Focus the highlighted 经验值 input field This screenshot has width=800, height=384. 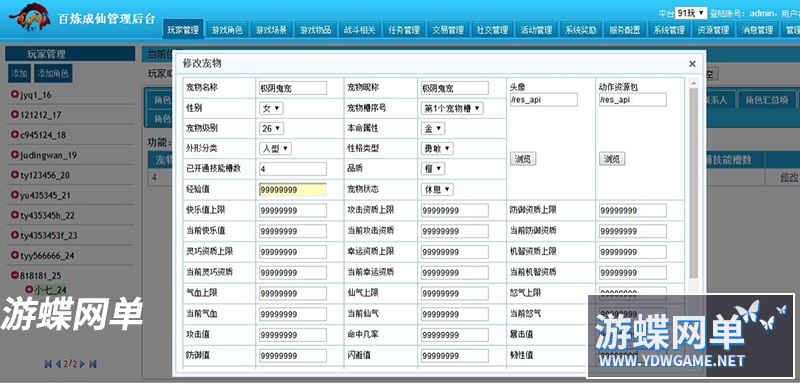[x=293, y=190]
